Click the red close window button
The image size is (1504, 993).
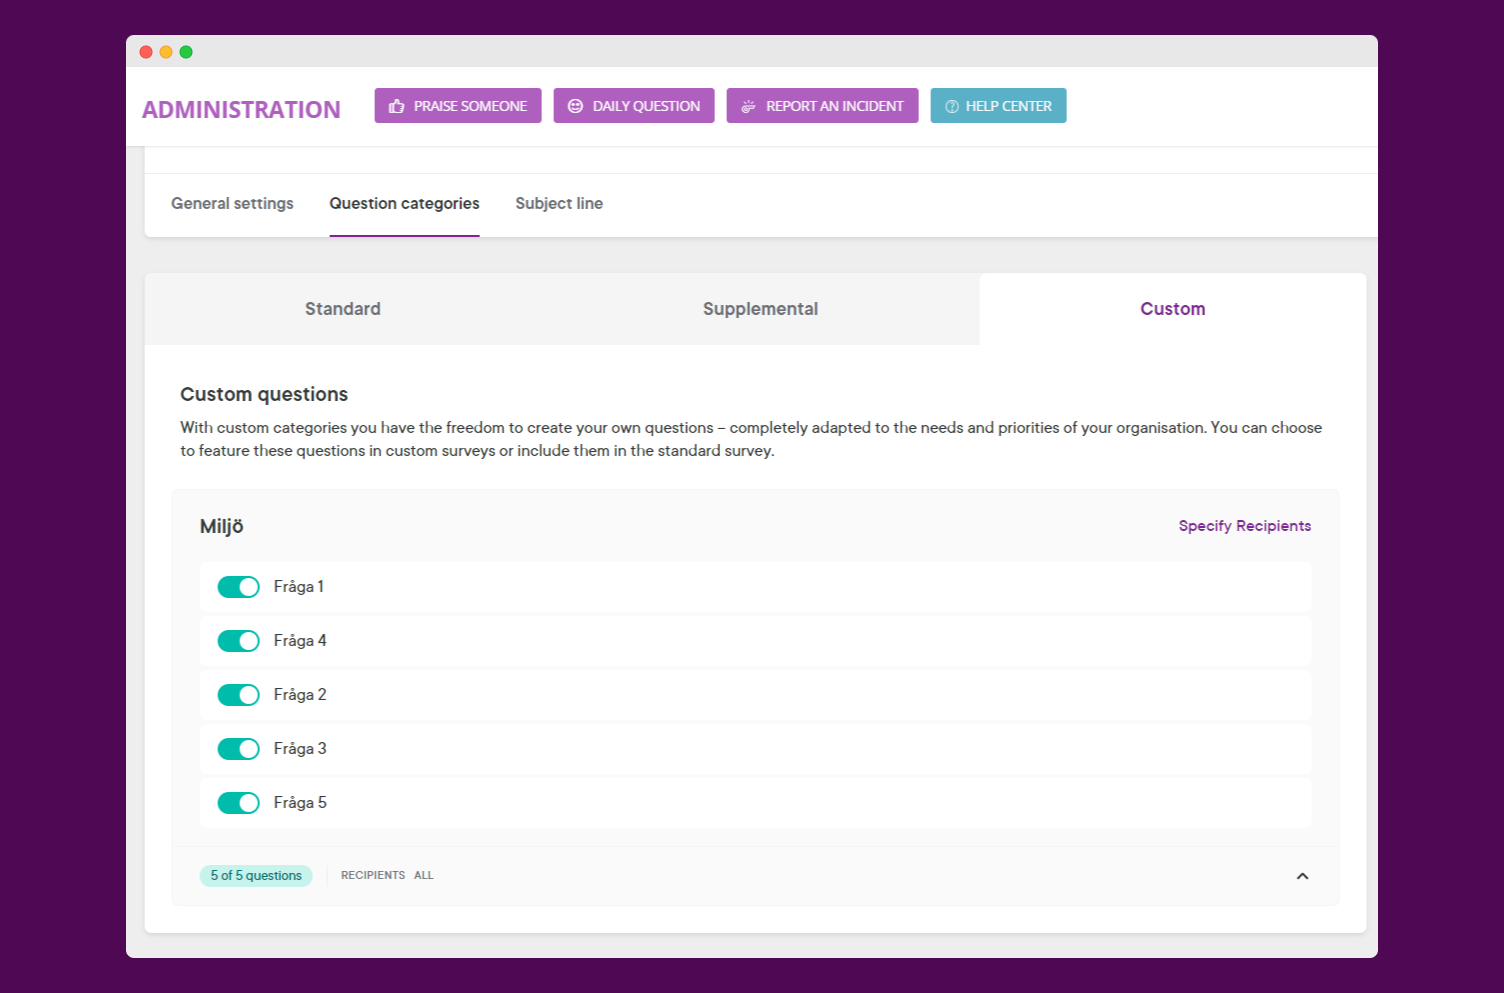click(146, 52)
